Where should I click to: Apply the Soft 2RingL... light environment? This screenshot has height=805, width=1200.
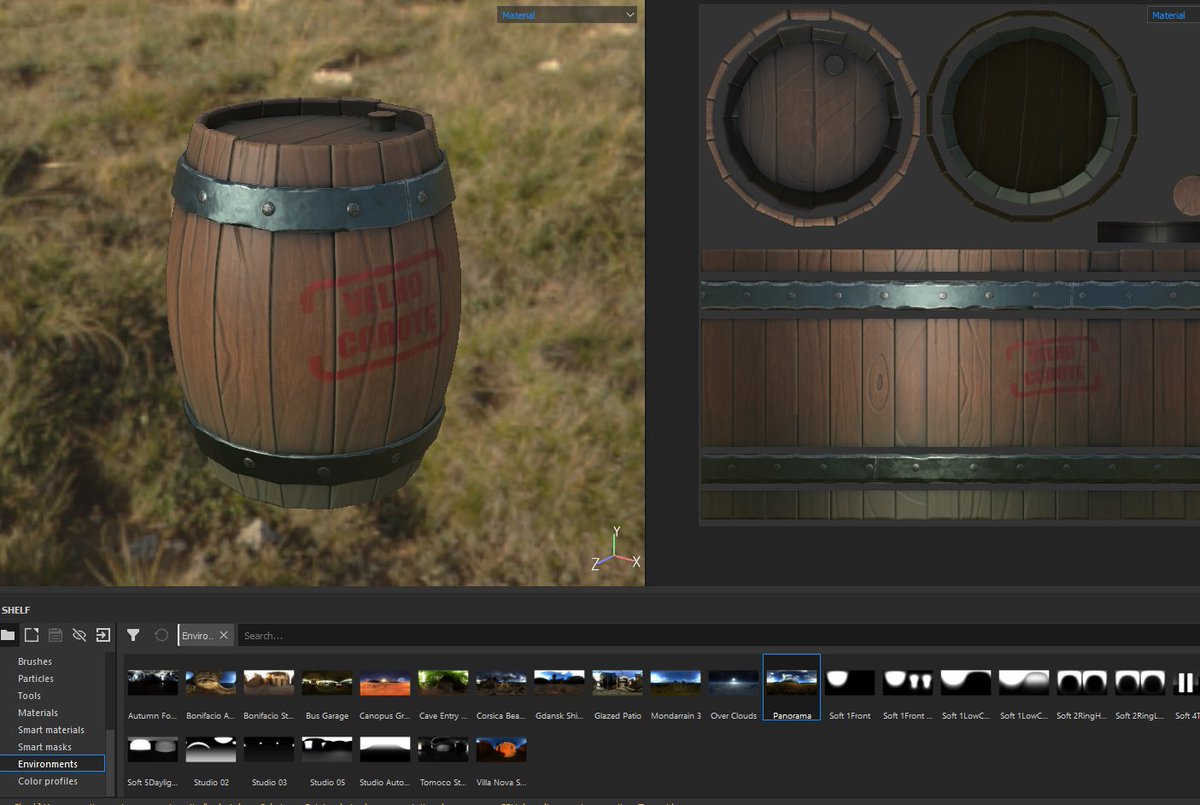click(1139, 683)
